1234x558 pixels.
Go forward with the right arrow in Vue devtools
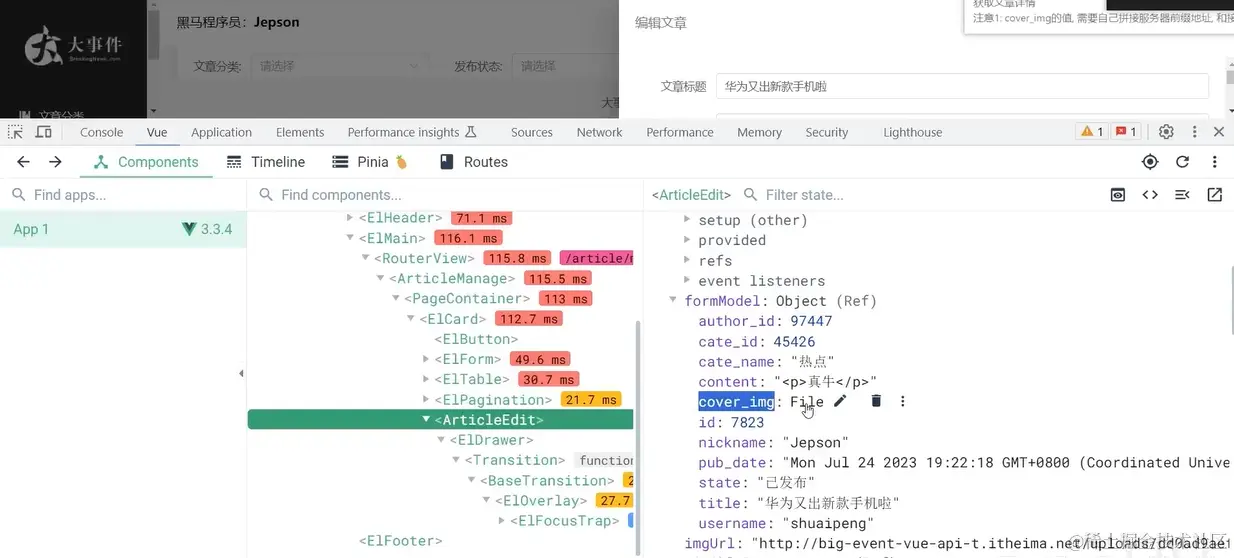coord(56,162)
